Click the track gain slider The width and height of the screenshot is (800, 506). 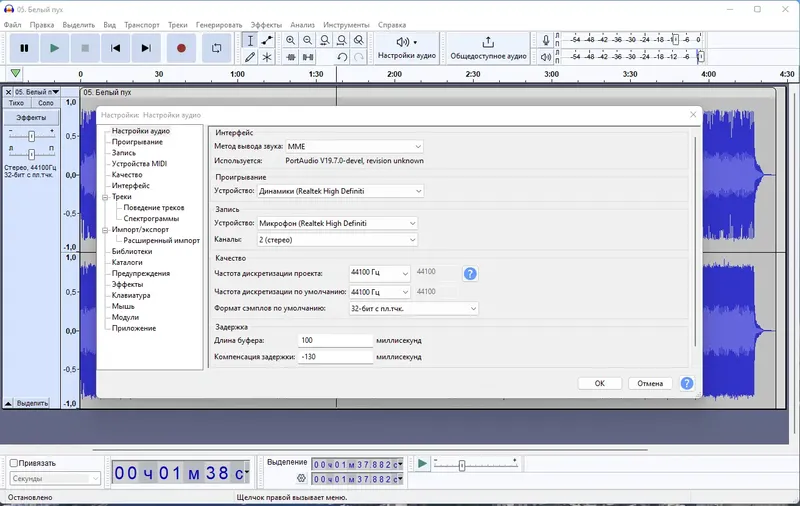click(x=31, y=136)
